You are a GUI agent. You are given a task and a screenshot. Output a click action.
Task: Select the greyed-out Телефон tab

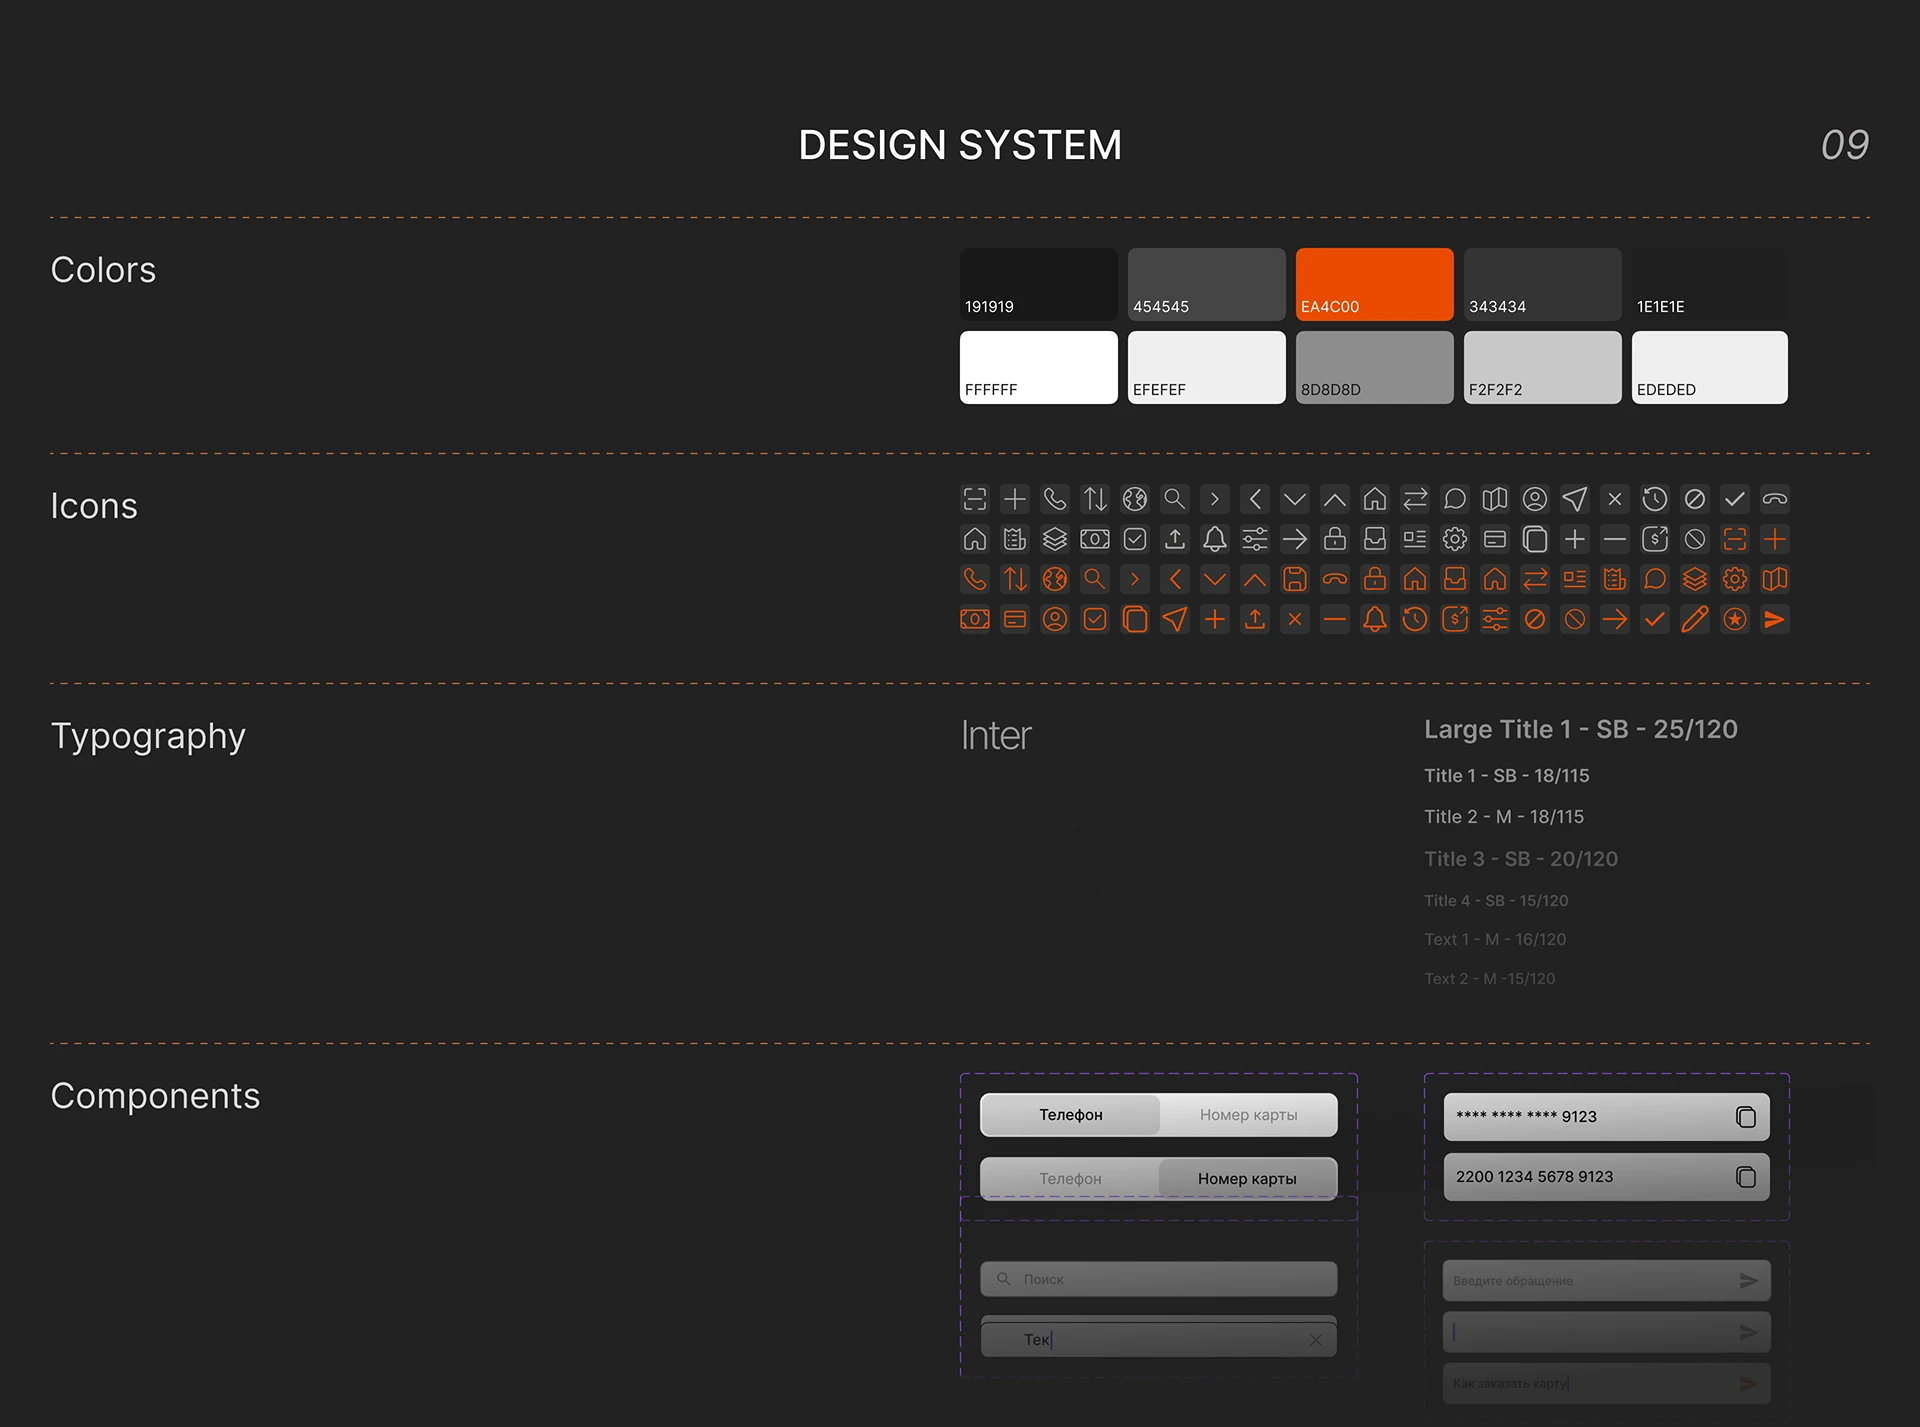tap(1070, 1179)
